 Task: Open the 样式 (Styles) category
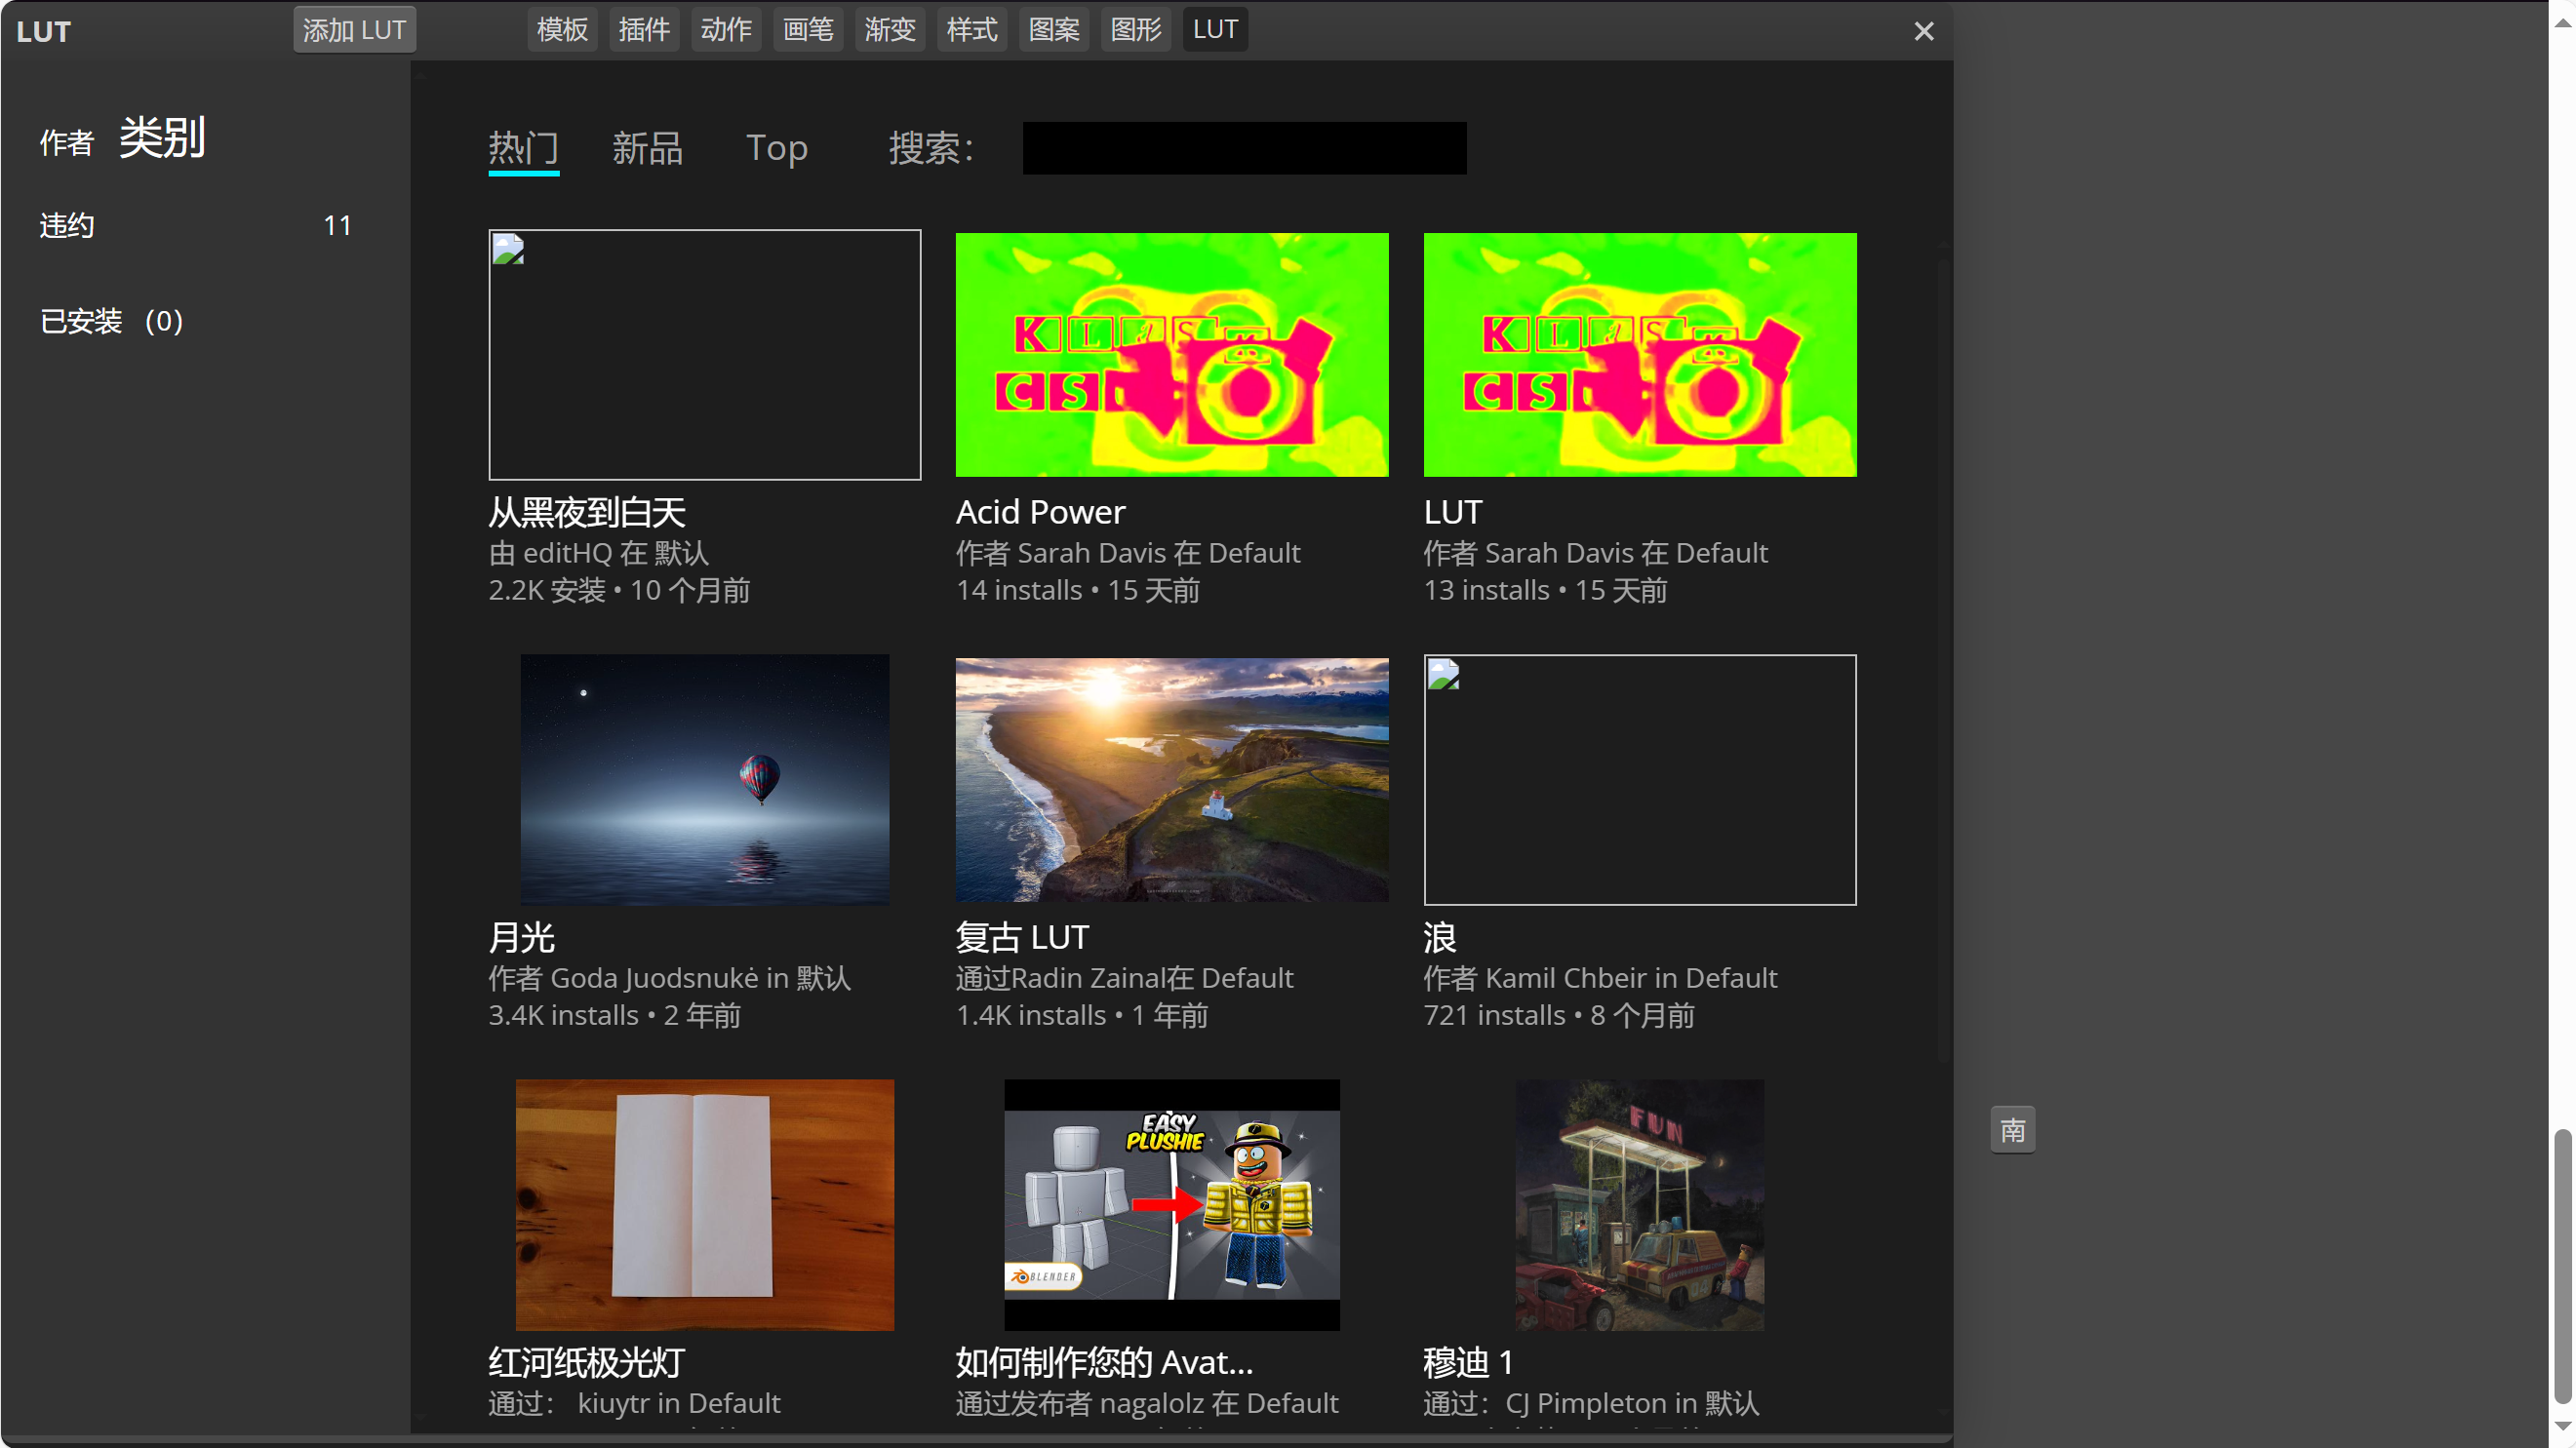click(970, 29)
